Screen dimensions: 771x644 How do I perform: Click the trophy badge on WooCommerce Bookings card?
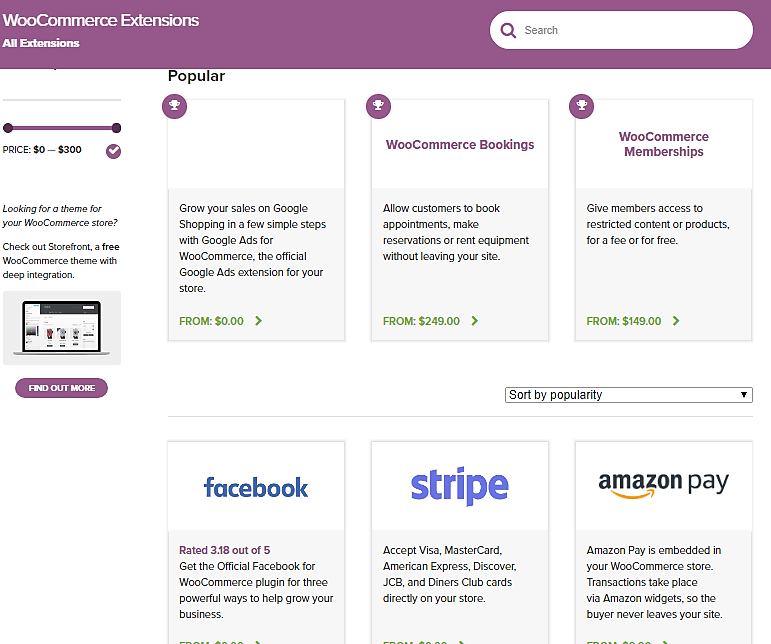coord(379,106)
